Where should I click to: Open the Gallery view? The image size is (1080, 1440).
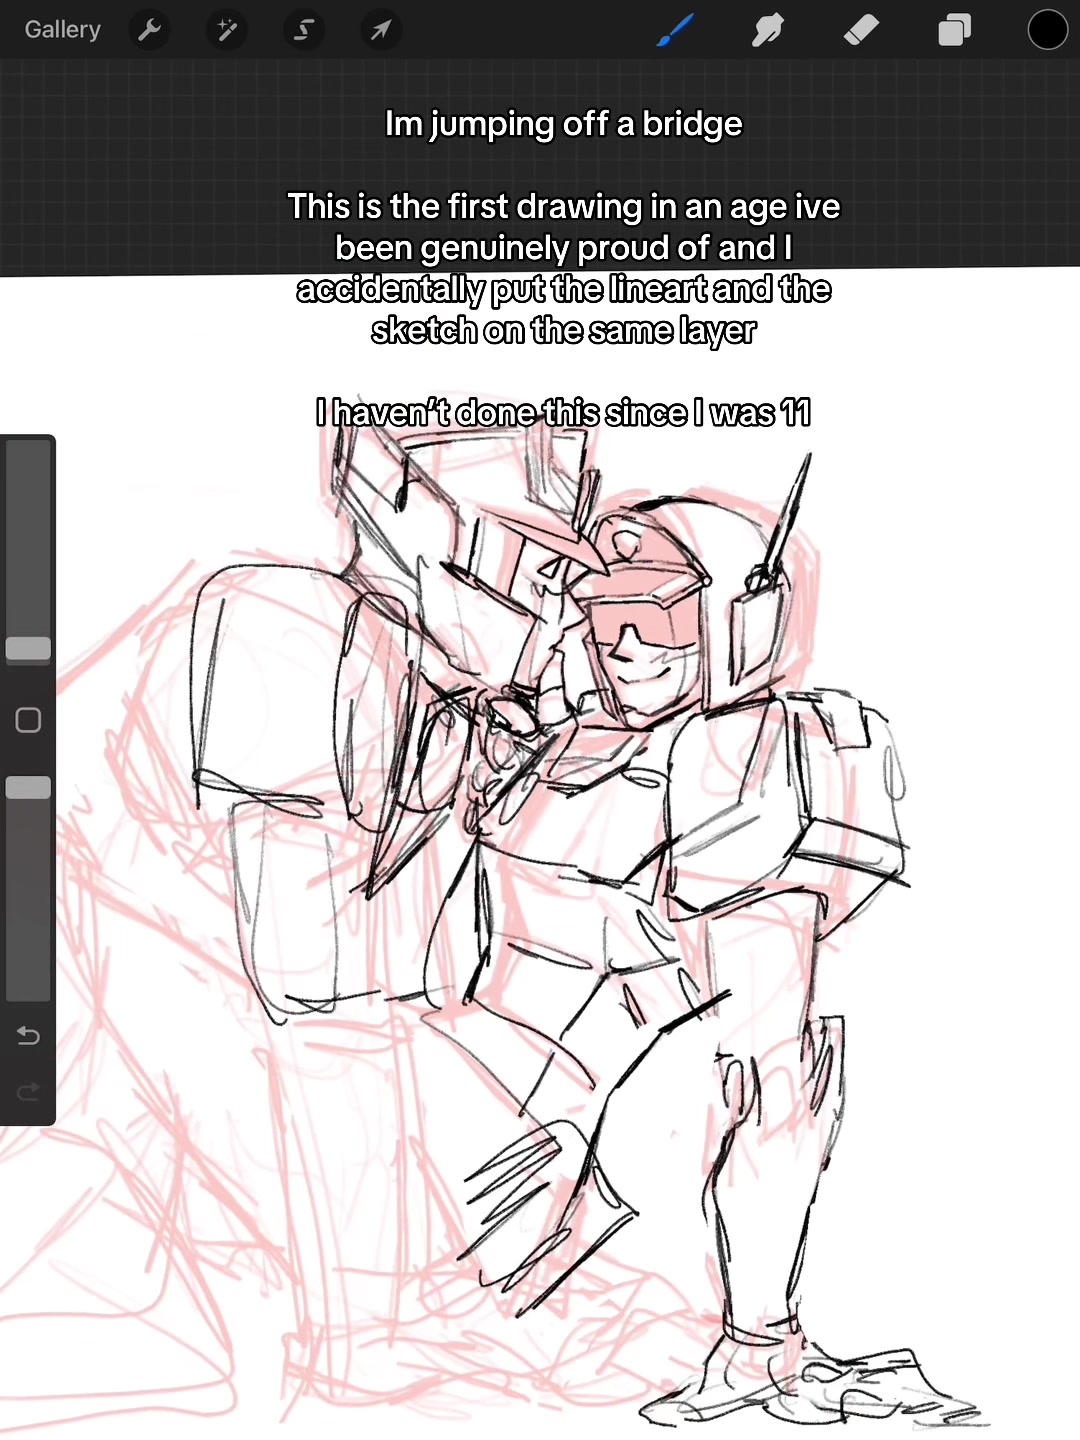62,30
